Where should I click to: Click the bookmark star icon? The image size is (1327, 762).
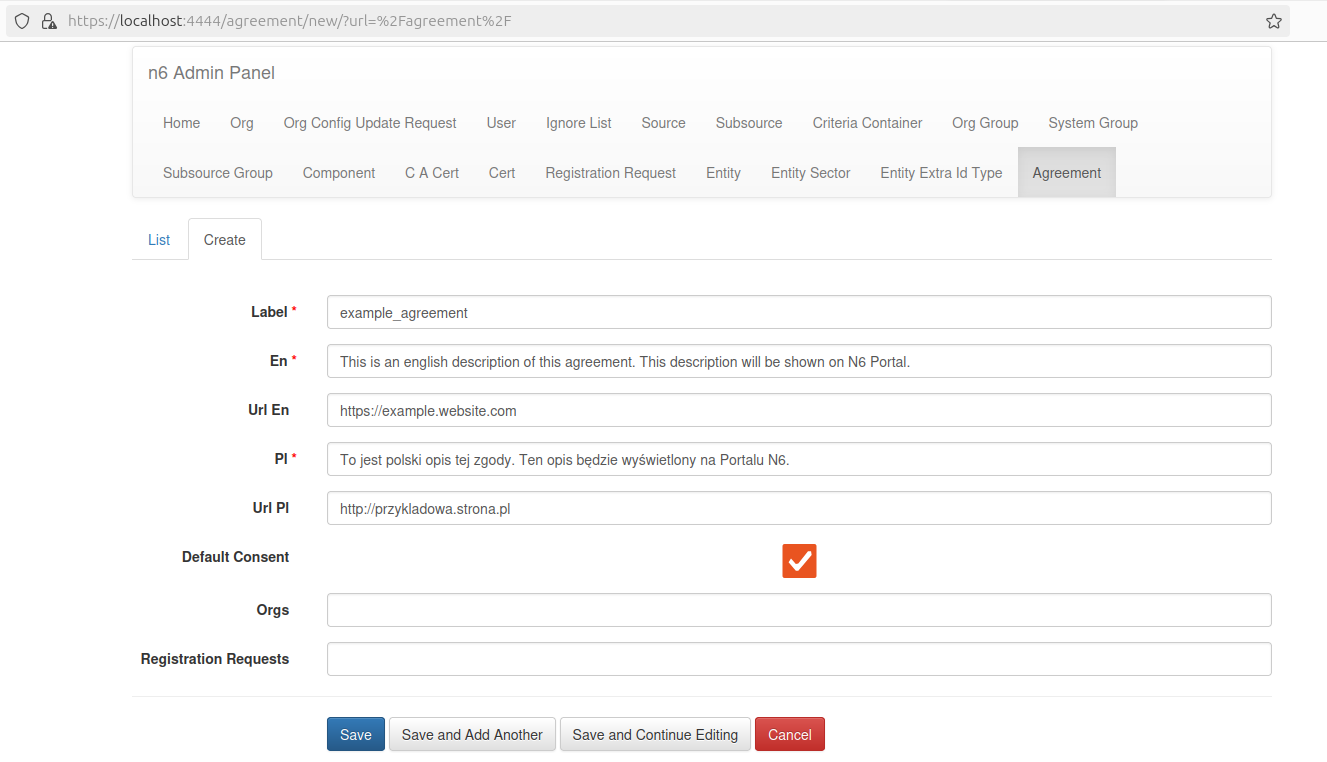1273,21
